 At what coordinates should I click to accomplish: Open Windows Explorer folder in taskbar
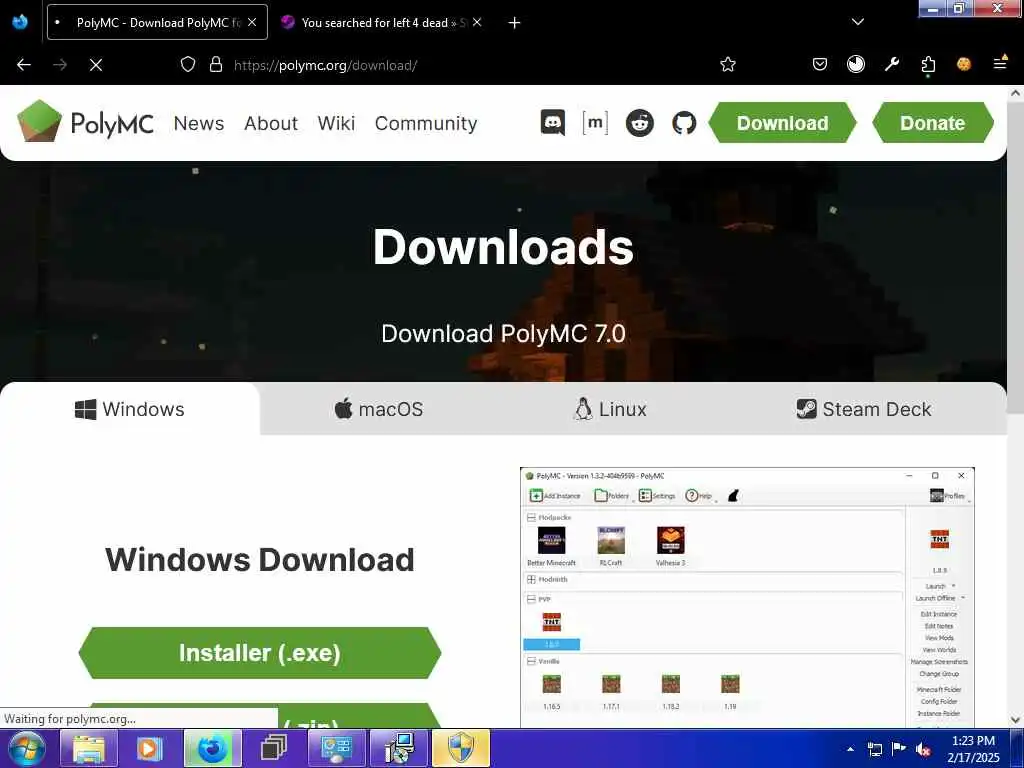point(89,748)
